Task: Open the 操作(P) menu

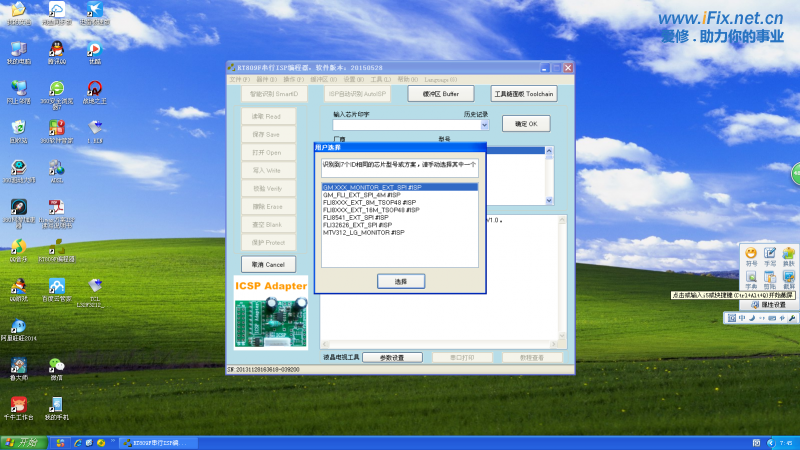Action: tap(293, 80)
